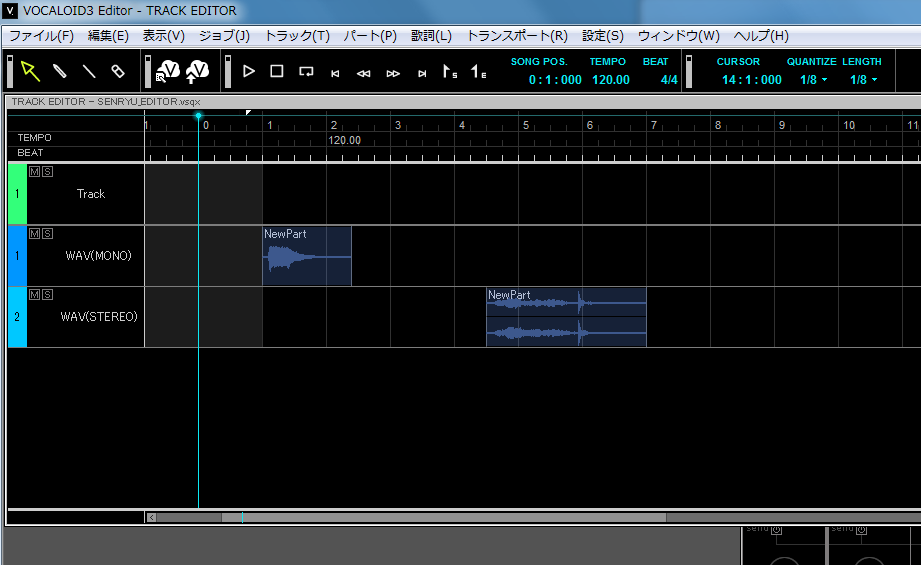Select the NewPart clip on WAV(MONO)
This screenshot has height=565, width=921.
click(x=307, y=256)
